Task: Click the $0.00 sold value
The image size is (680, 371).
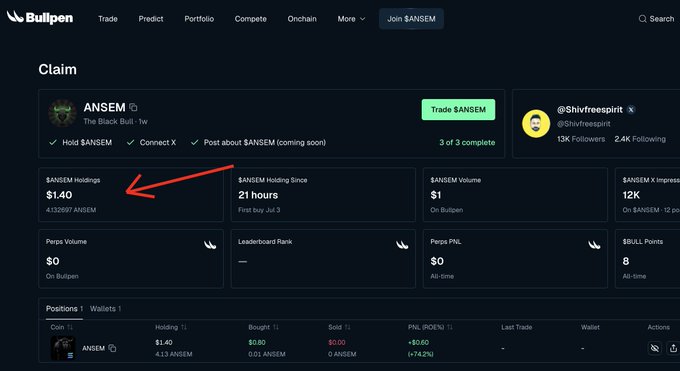Action: (x=337, y=342)
